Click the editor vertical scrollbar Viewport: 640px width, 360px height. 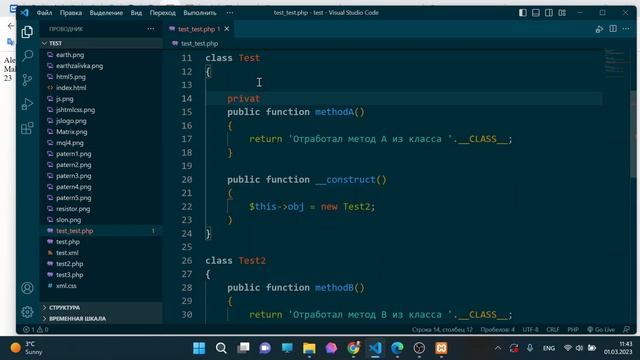(x=633, y=135)
